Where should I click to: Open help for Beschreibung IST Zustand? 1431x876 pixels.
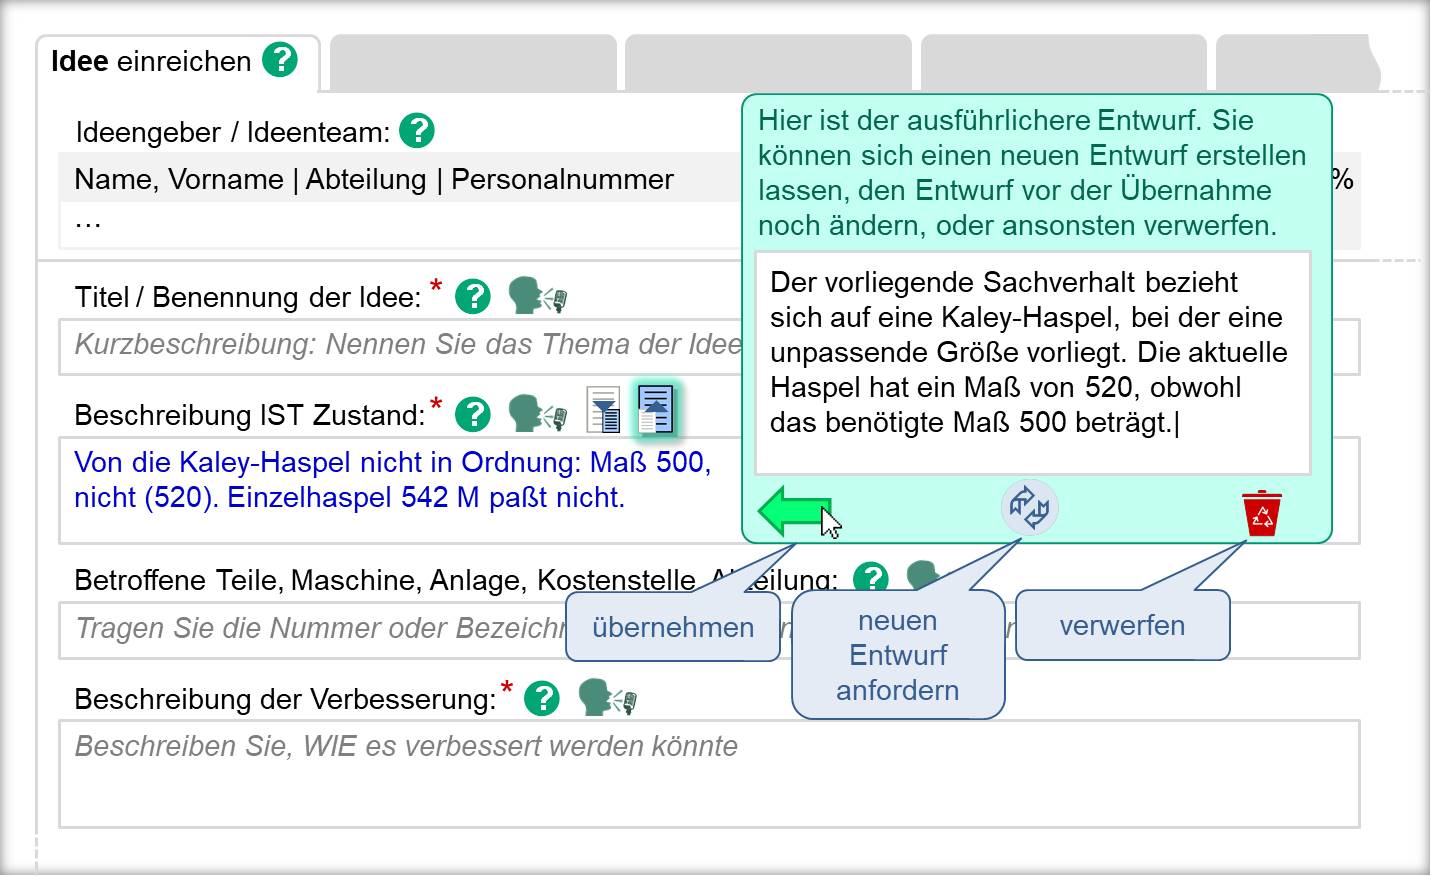pos(474,413)
